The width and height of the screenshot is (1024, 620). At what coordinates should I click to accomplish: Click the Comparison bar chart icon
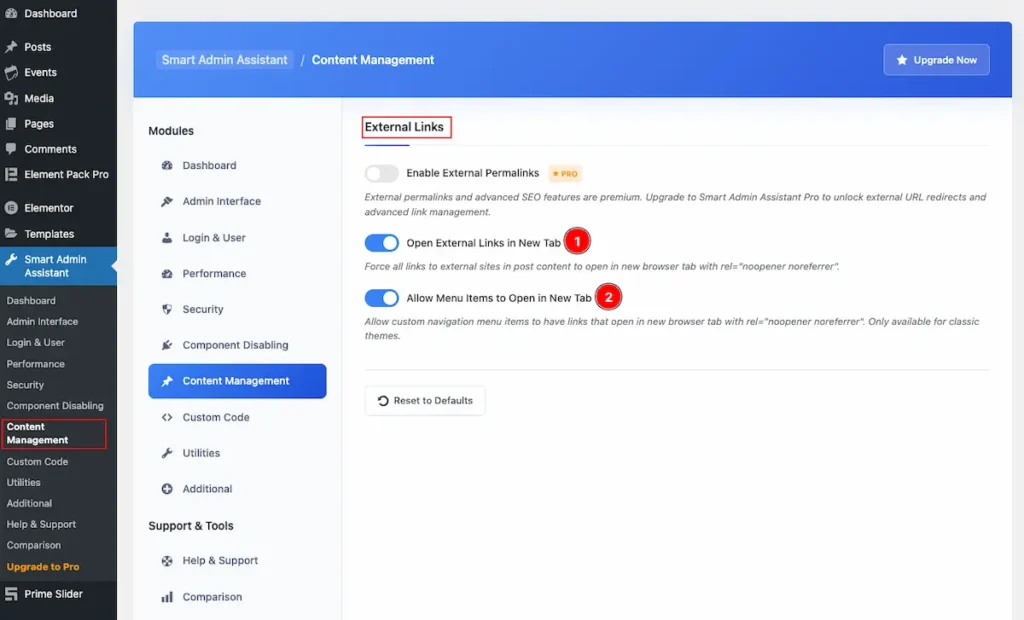[167, 596]
